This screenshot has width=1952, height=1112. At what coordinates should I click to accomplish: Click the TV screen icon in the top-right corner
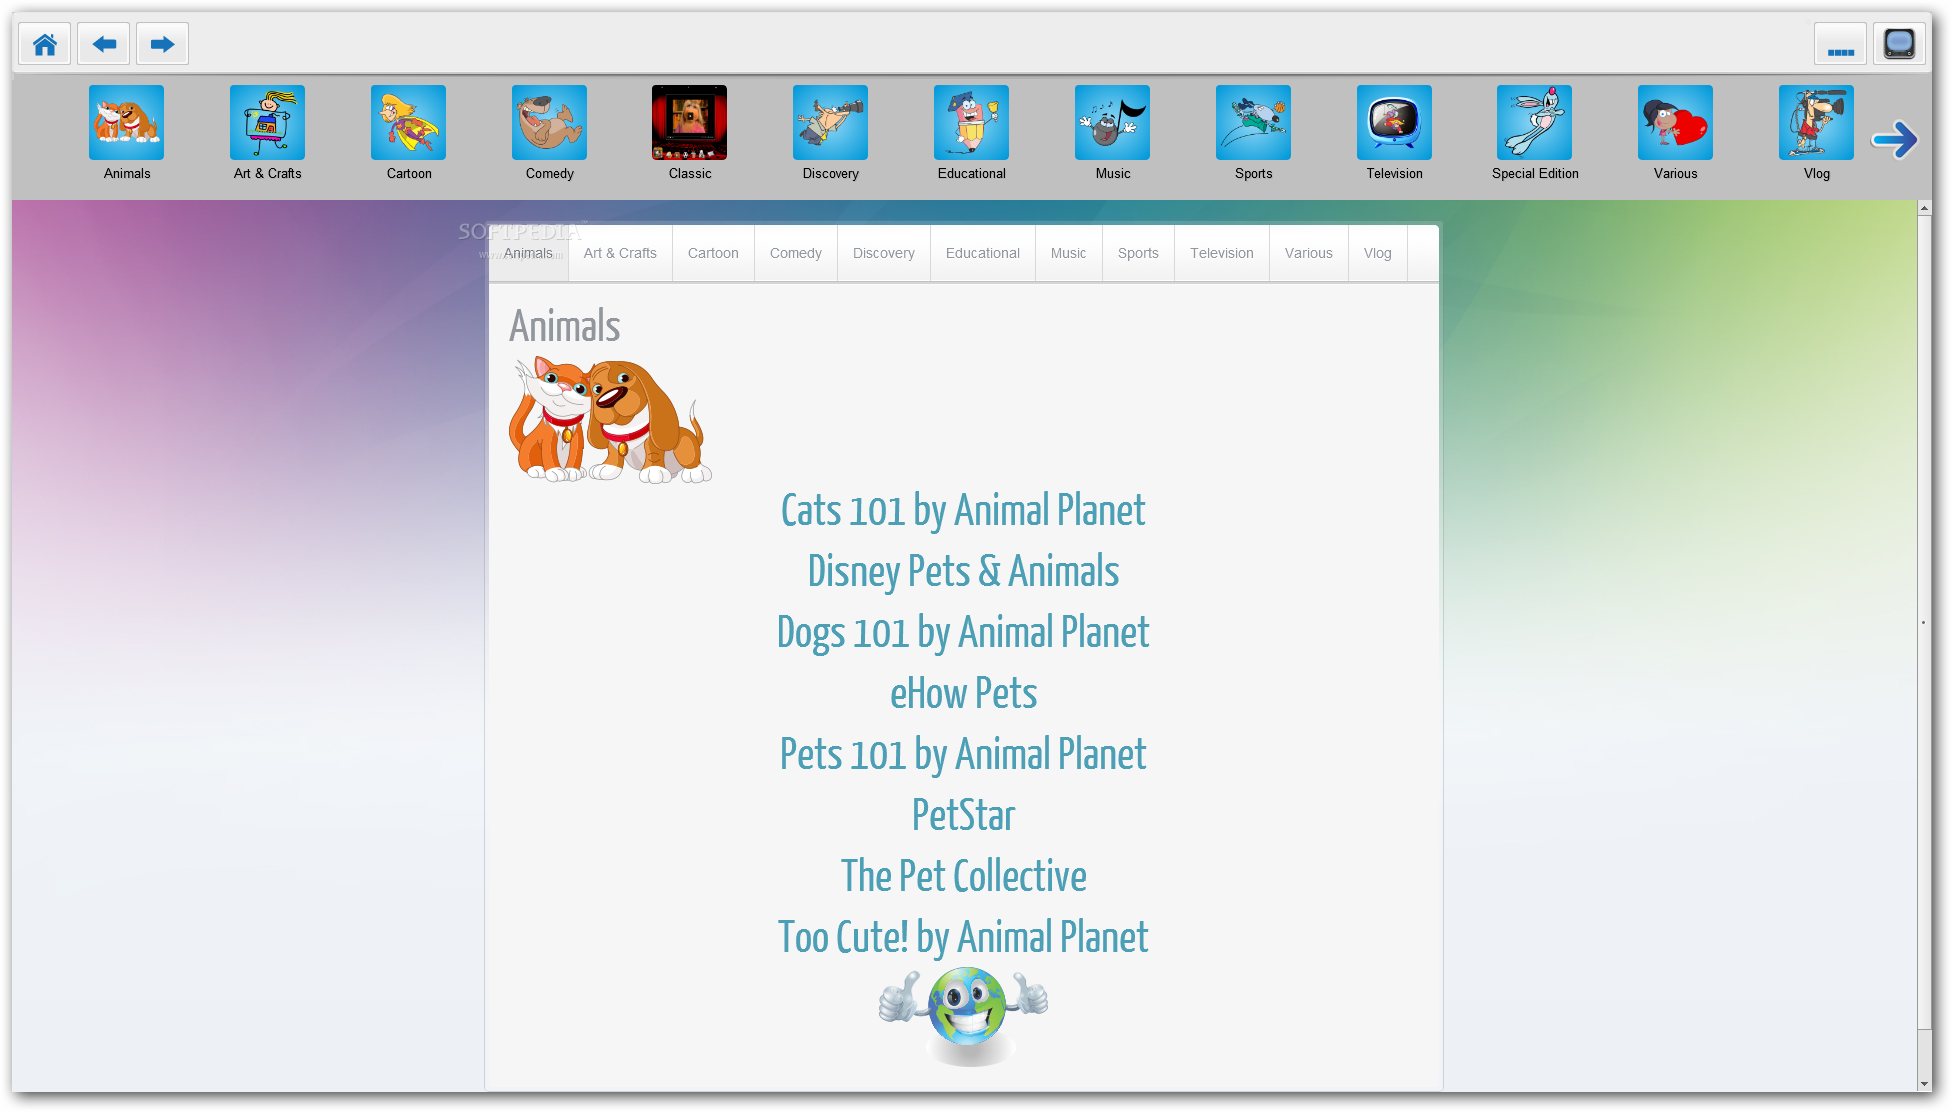tap(1899, 44)
